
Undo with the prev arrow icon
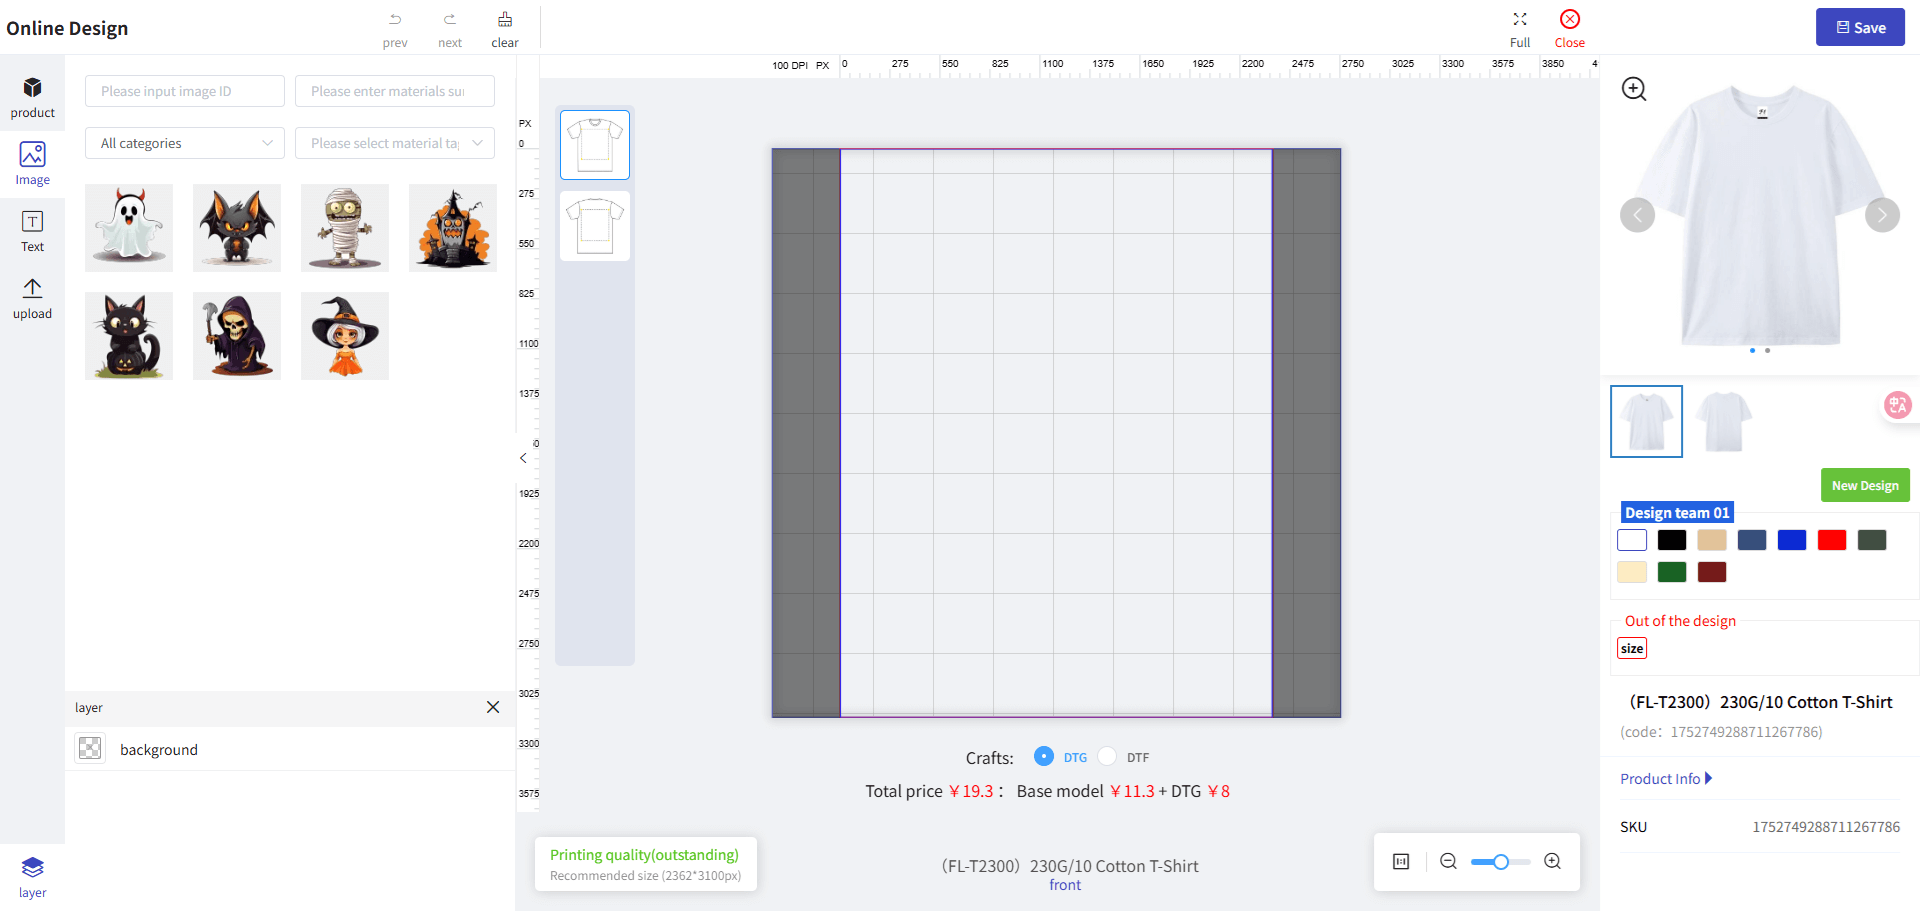[x=395, y=21]
